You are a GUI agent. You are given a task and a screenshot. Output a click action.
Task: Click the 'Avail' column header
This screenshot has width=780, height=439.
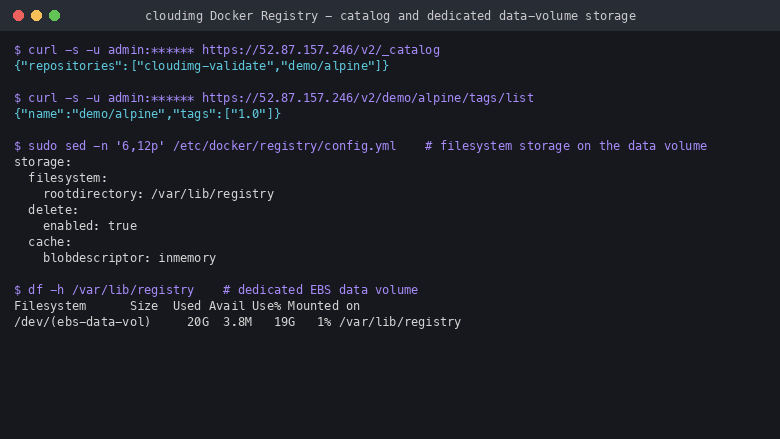pos(227,306)
